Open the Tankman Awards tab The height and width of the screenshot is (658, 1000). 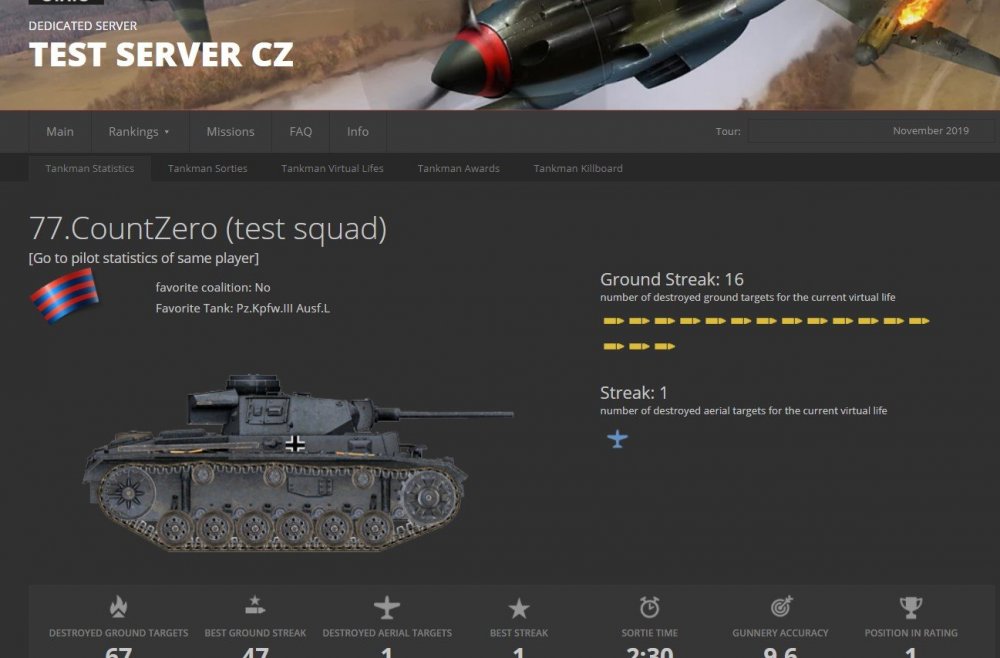(459, 168)
